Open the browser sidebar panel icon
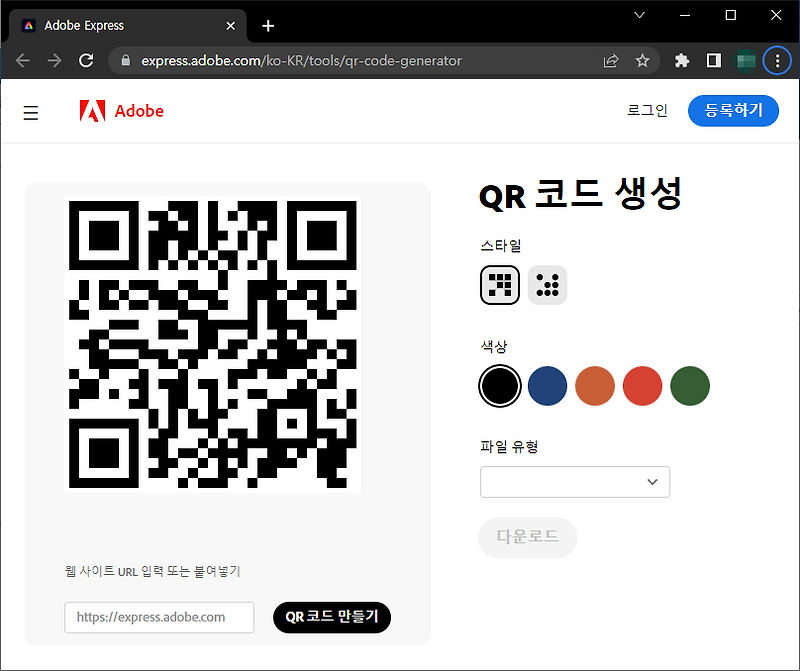The height and width of the screenshot is (671, 800). coord(713,60)
